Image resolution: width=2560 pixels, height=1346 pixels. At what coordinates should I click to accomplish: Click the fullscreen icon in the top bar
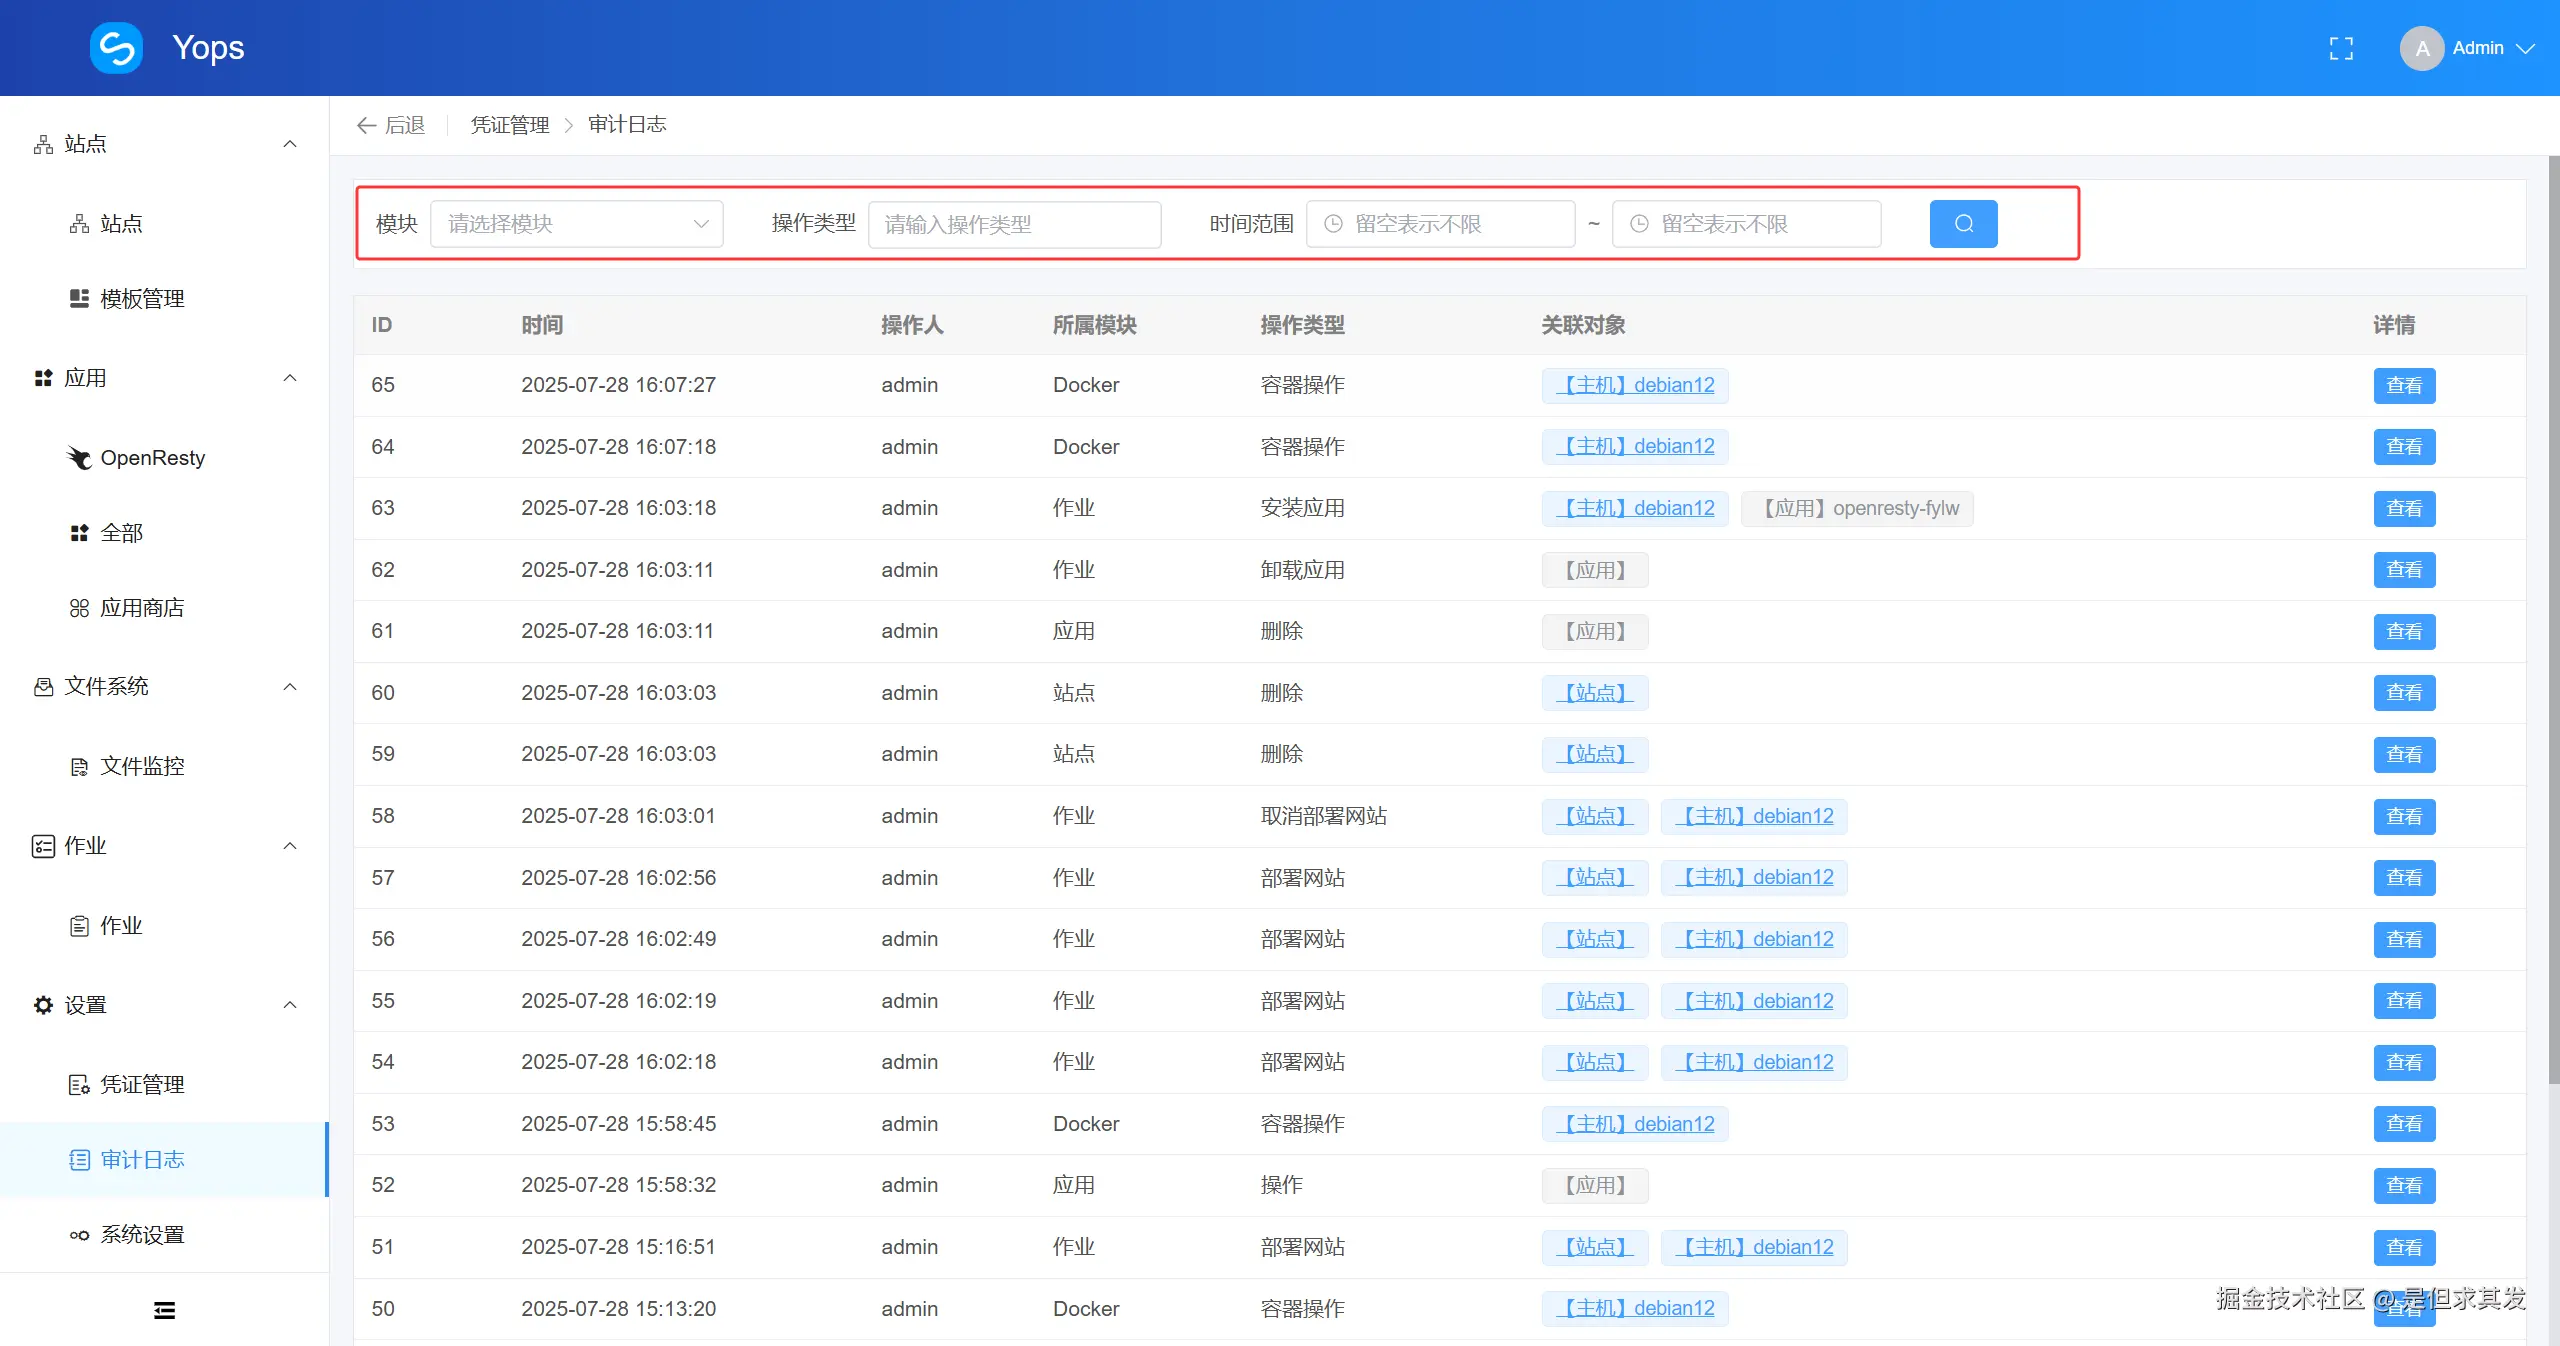coord(2341,47)
